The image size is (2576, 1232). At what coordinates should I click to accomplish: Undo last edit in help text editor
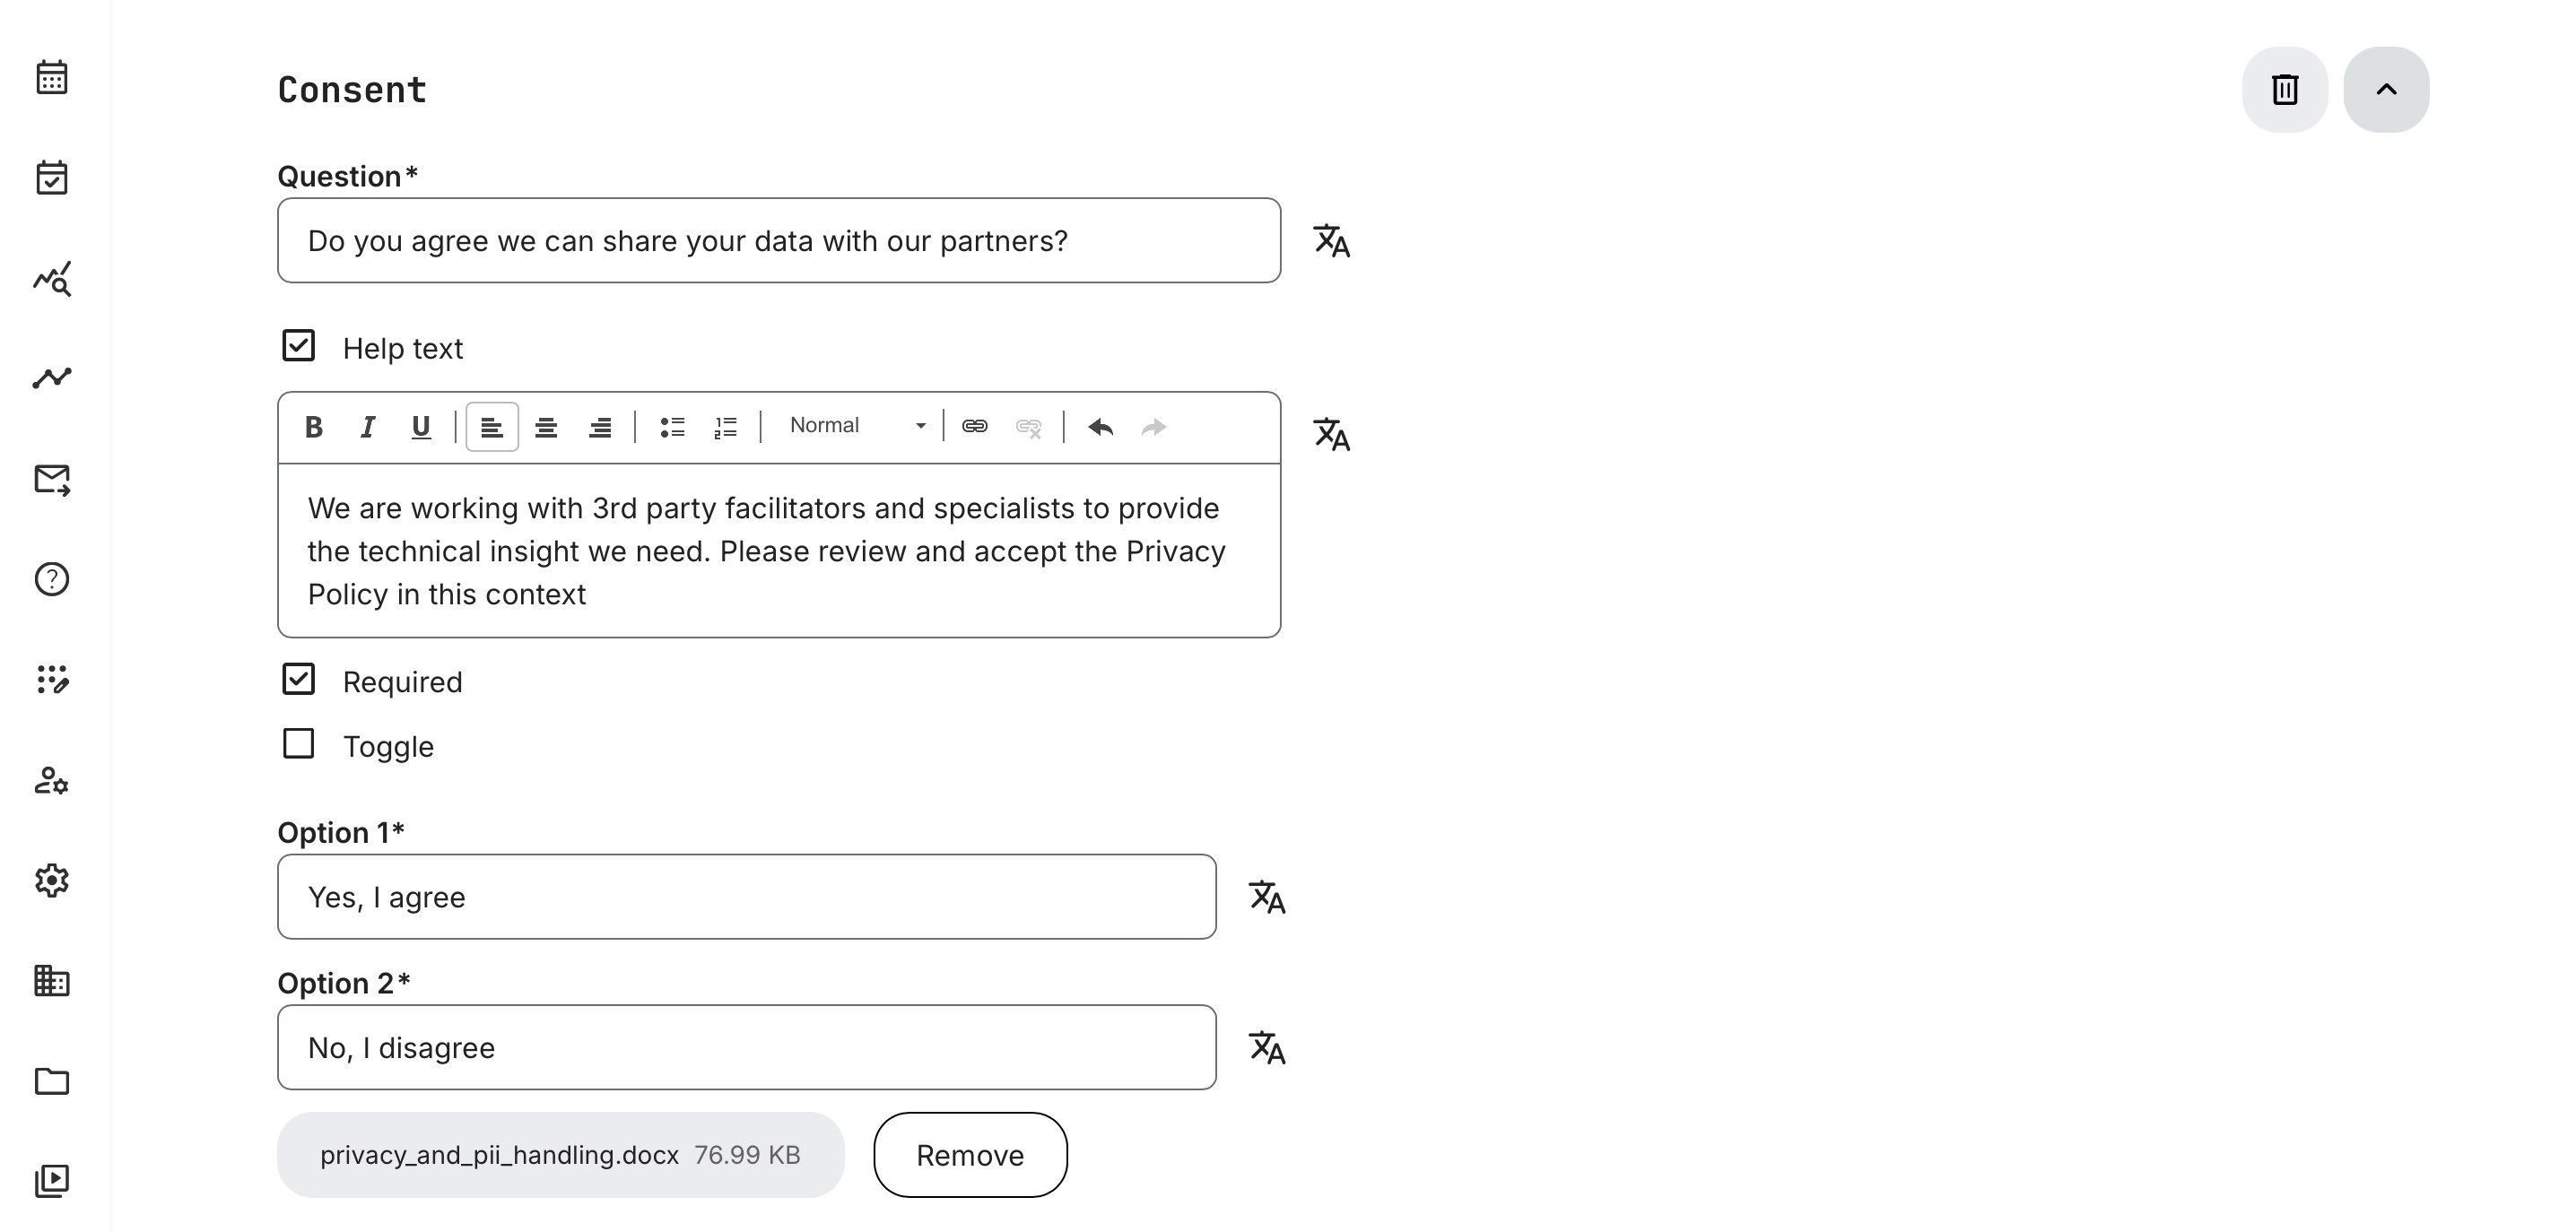pyautogui.click(x=1101, y=427)
